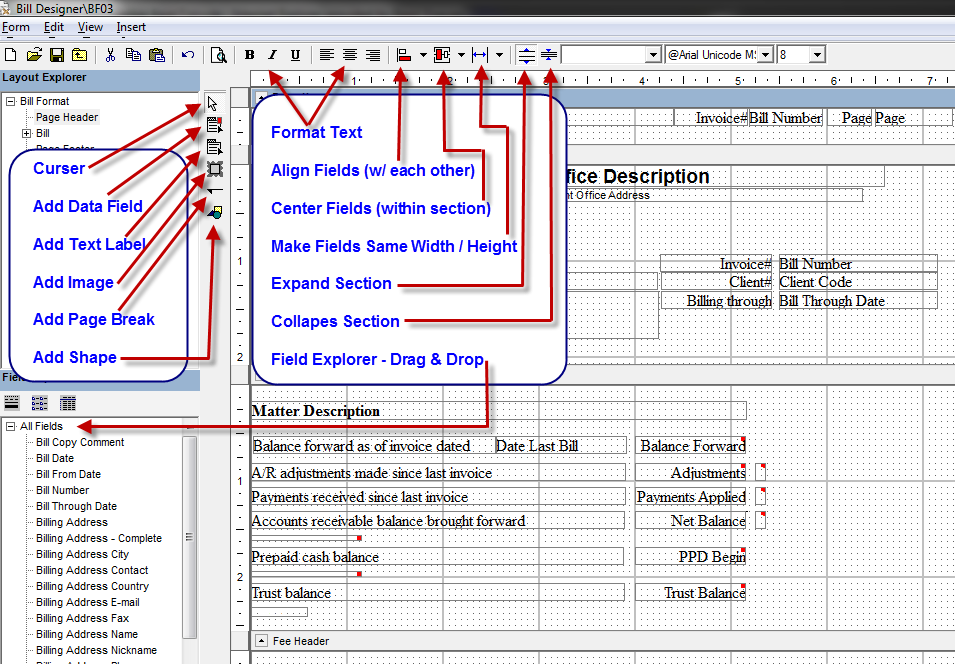The image size is (955, 664).
Task: Pick the Add Image tool
Action: pyautogui.click(x=212, y=168)
